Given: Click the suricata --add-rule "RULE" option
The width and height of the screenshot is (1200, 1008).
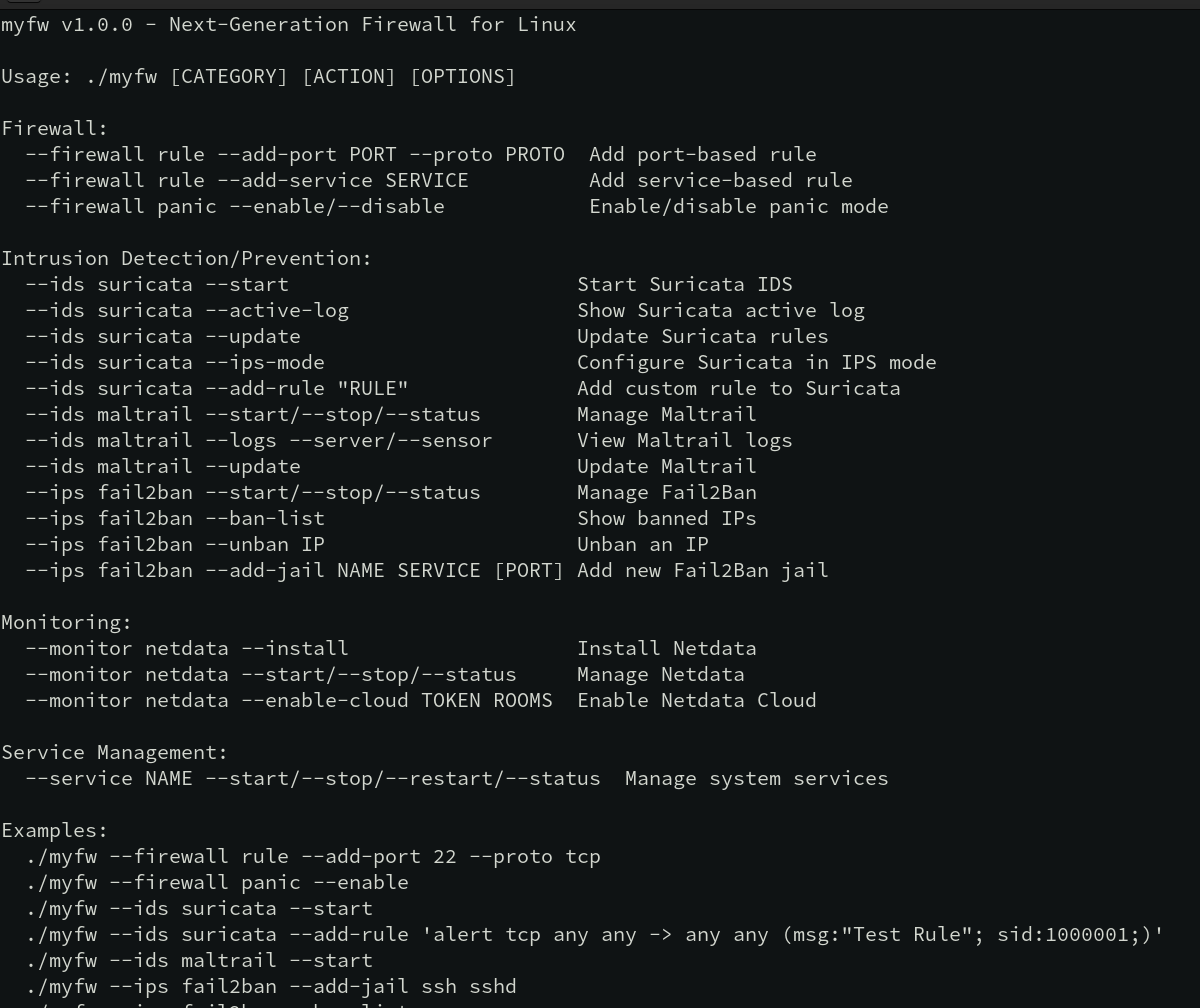Looking at the screenshot, I should pyautogui.click(x=252, y=388).
